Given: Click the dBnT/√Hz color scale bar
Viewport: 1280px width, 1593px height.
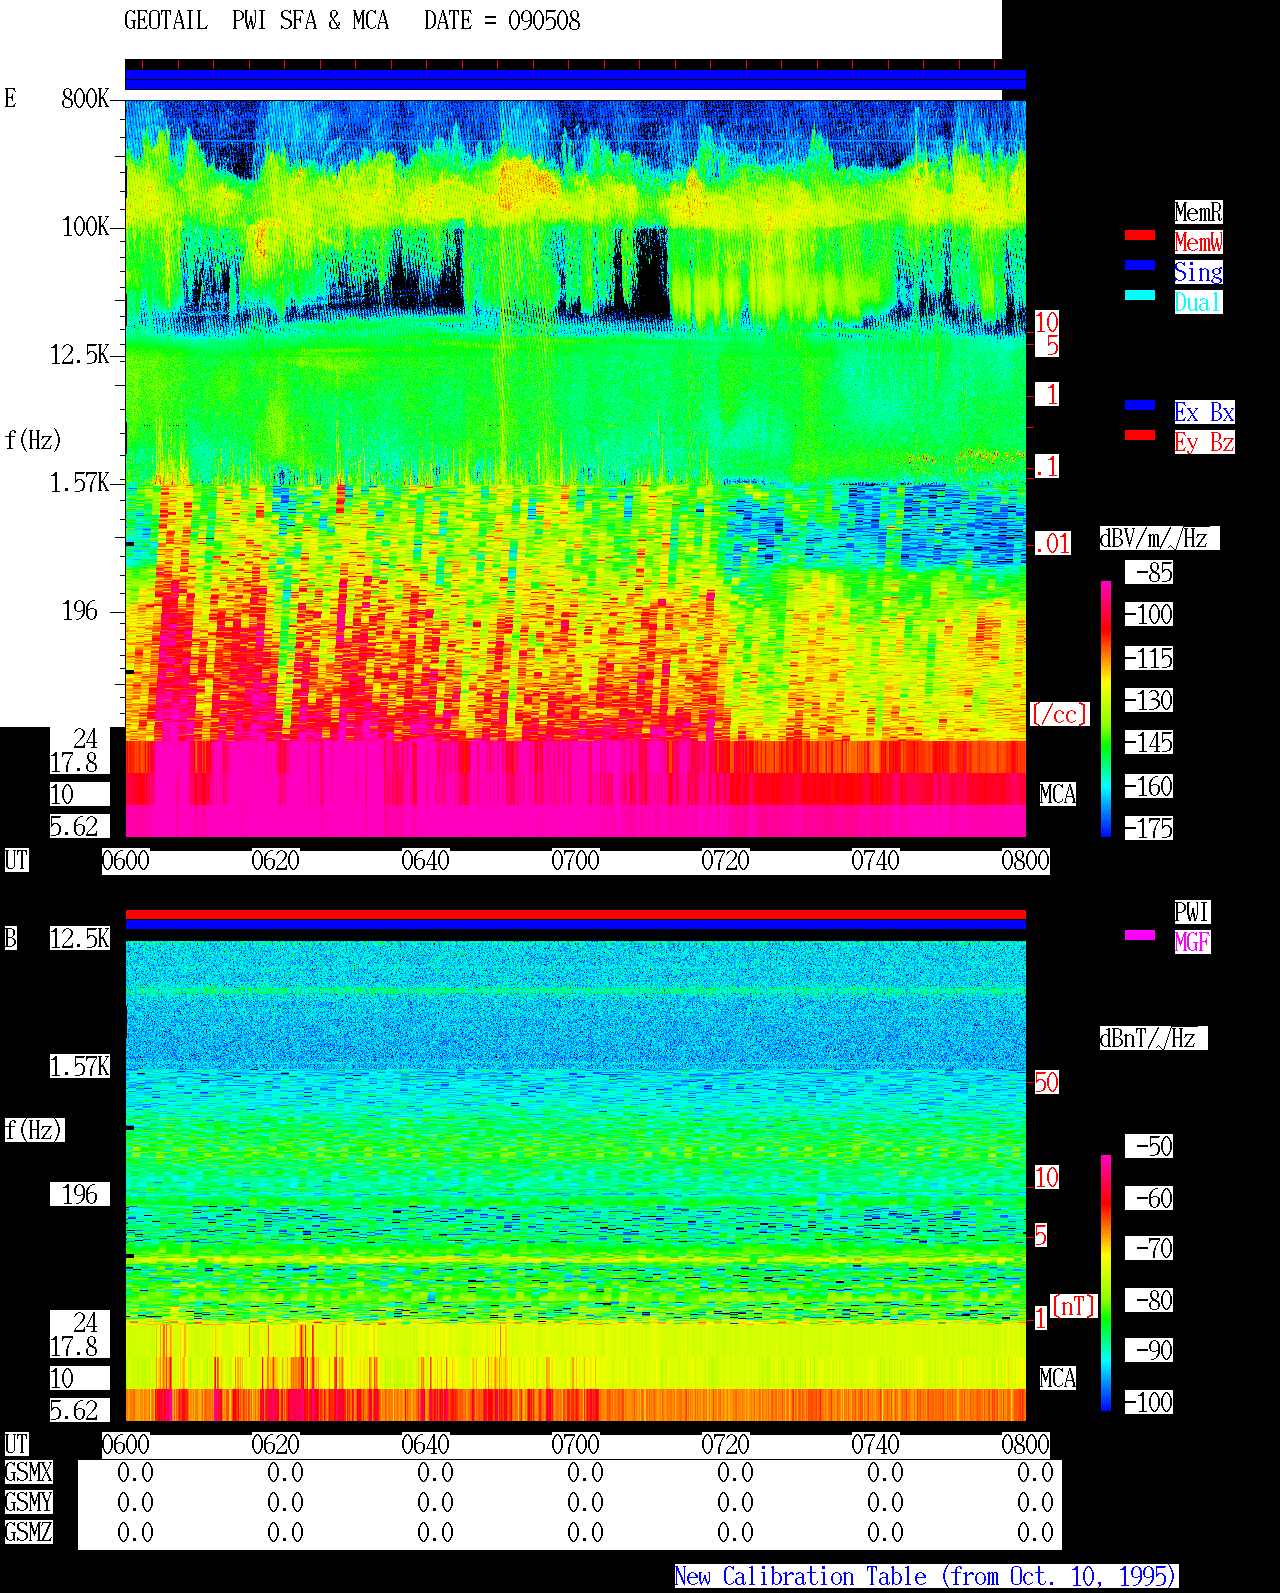Looking at the screenshot, I should point(1106,1283).
